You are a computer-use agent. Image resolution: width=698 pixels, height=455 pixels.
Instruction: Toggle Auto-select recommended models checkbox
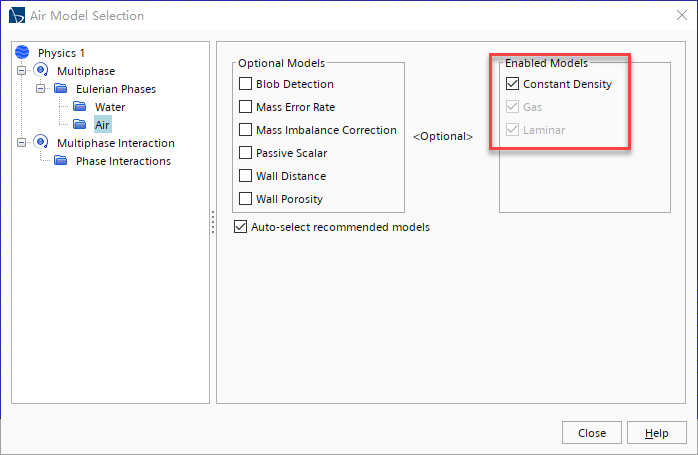(240, 227)
